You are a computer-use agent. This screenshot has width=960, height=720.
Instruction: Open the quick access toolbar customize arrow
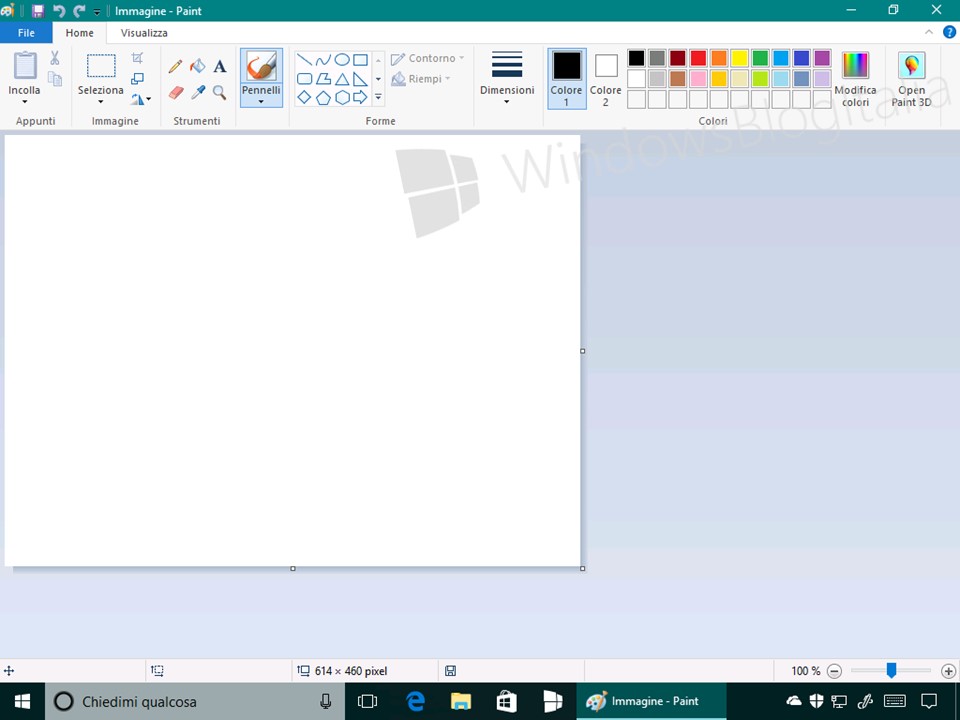point(97,12)
